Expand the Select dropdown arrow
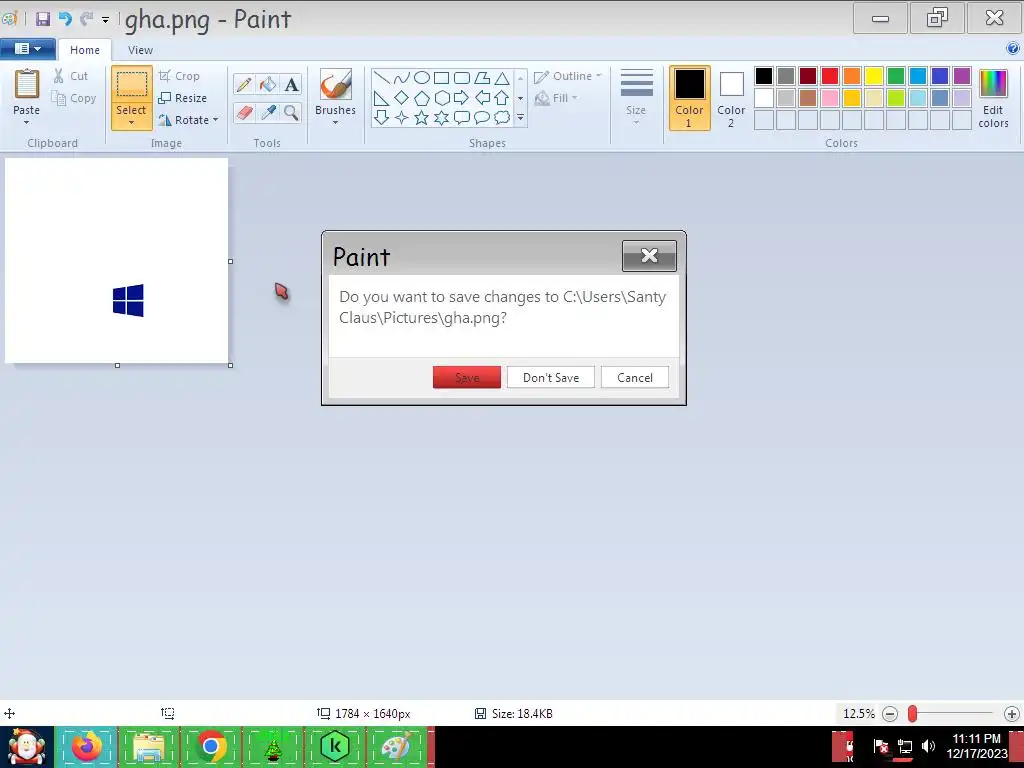 coord(131,122)
